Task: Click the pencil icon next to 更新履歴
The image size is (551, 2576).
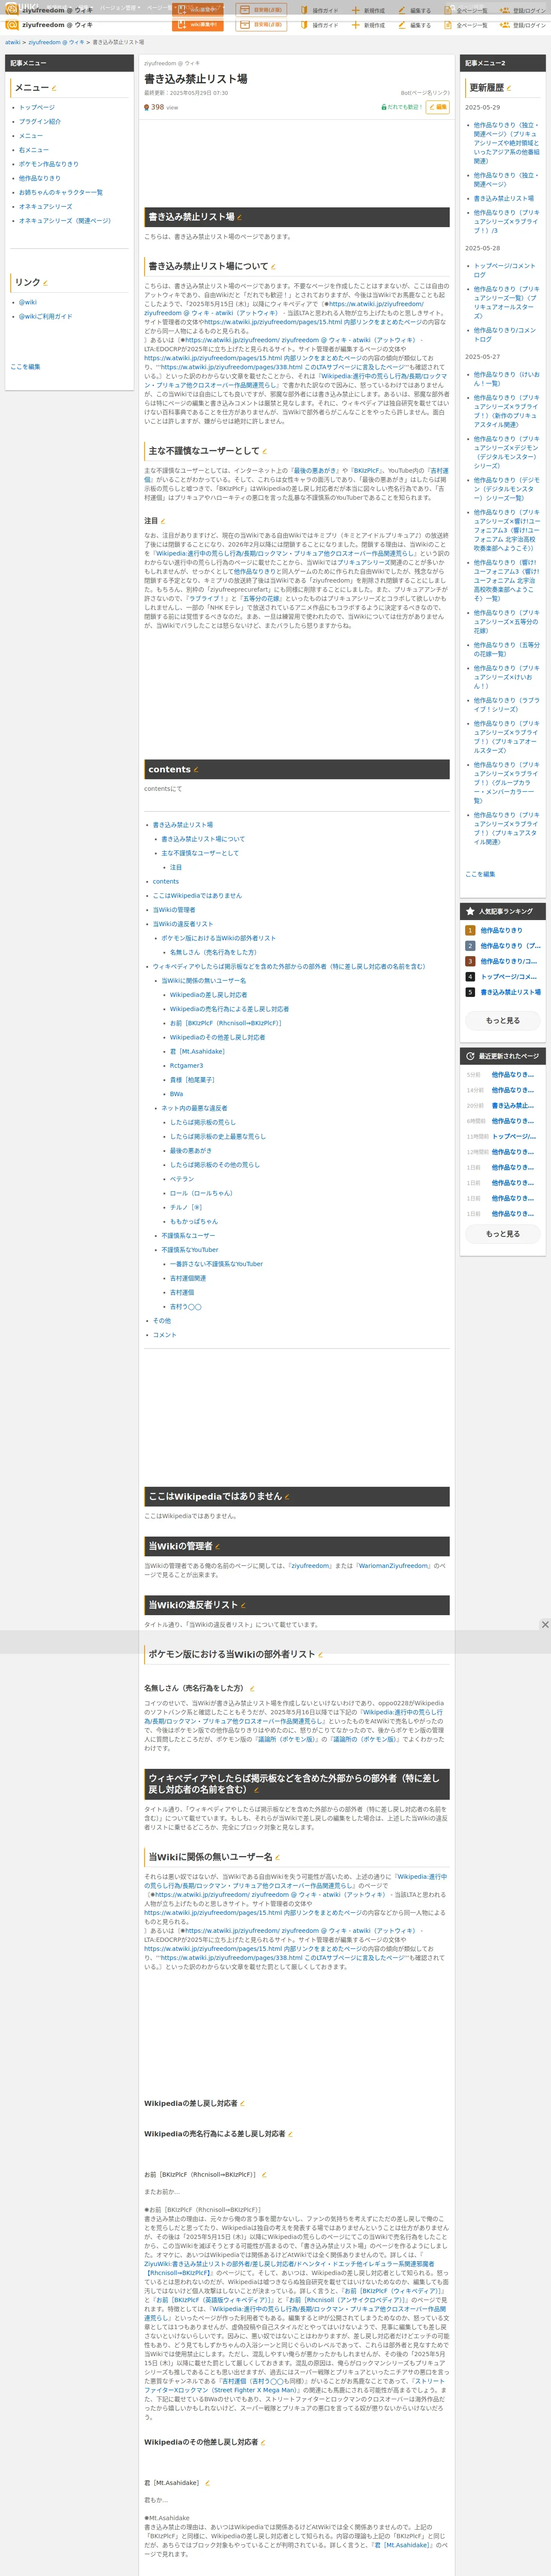Action: pyautogui.click(x=510, y=88)
